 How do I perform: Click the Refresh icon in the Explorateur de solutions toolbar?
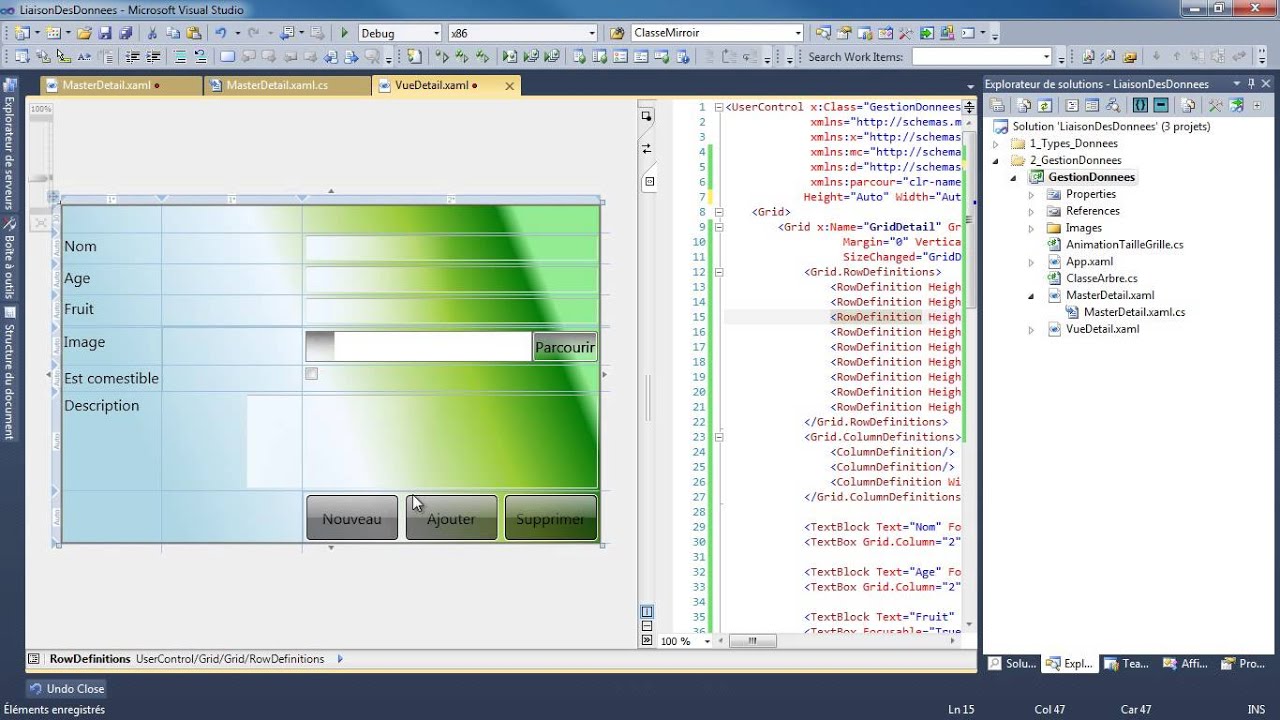(x=1044, y=105)
